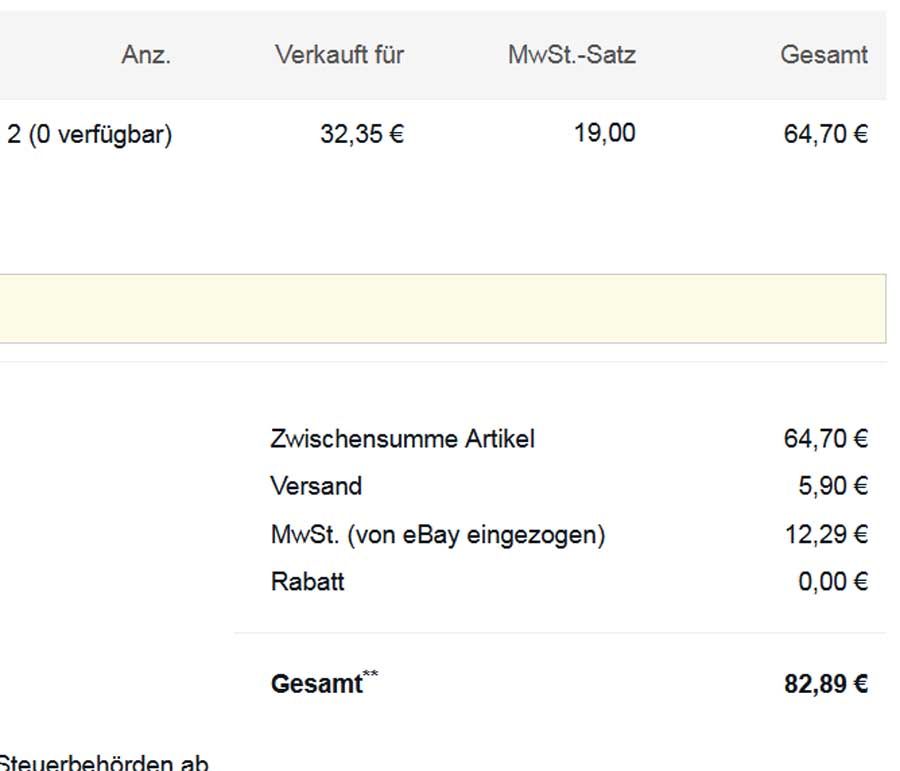Click the "Anz." column header
This screenshot has height=771, width=900.
(x=146, y=55)
